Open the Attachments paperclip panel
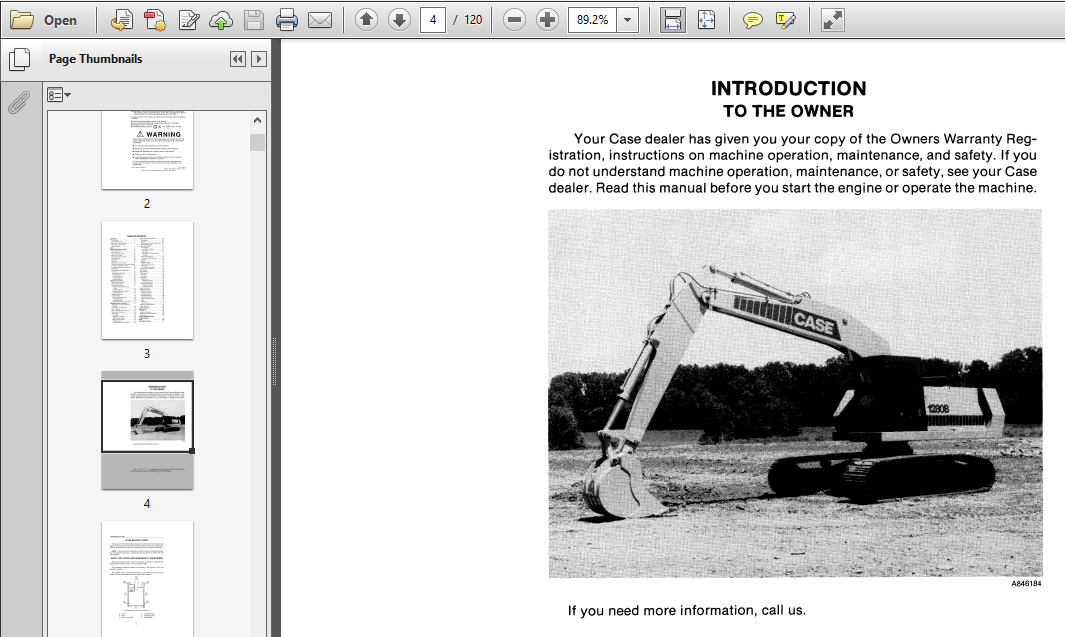This screenshot has height=637, width=1065. 19,103
